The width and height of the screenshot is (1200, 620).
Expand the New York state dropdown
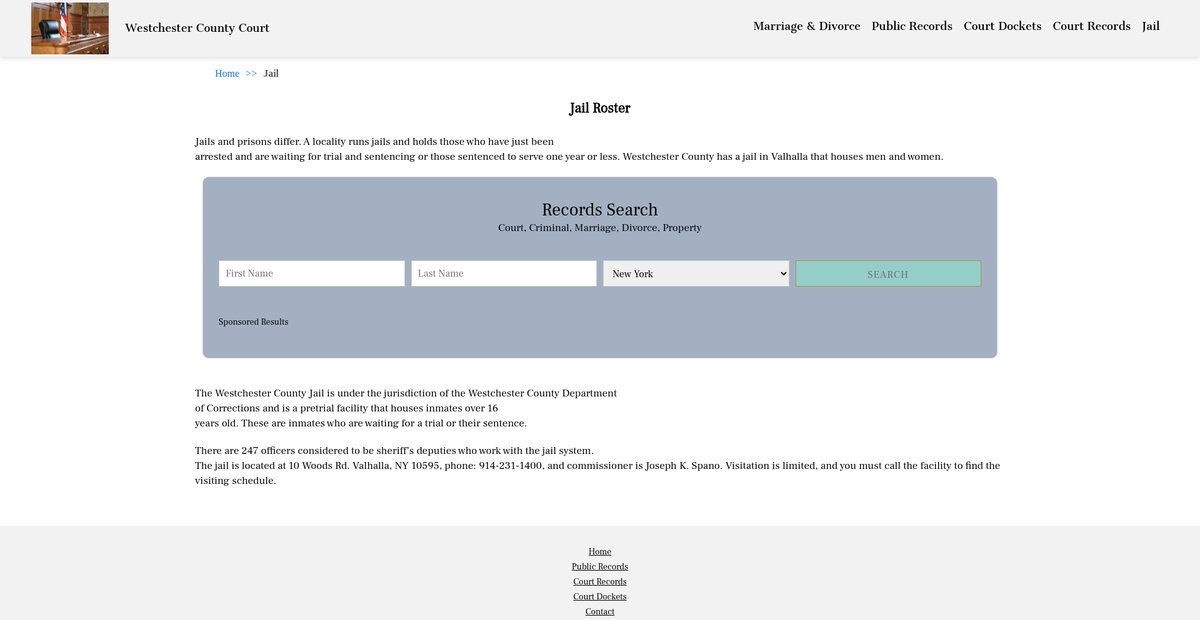pos(696,274)
